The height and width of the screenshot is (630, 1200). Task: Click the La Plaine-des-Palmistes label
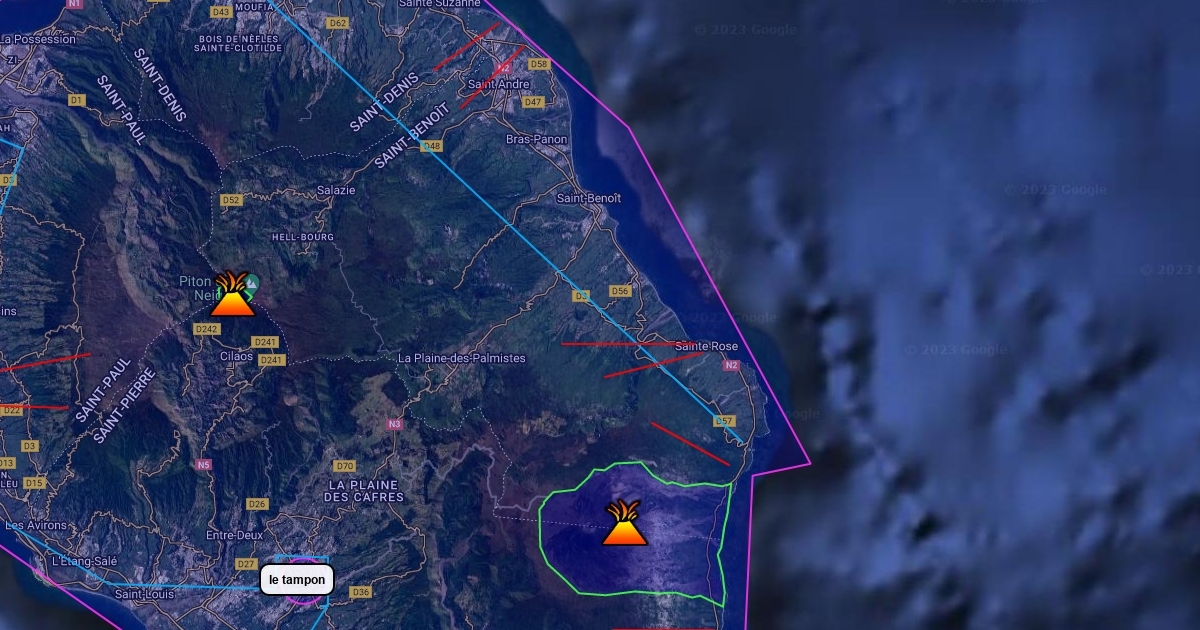click(x=461, y=358)
